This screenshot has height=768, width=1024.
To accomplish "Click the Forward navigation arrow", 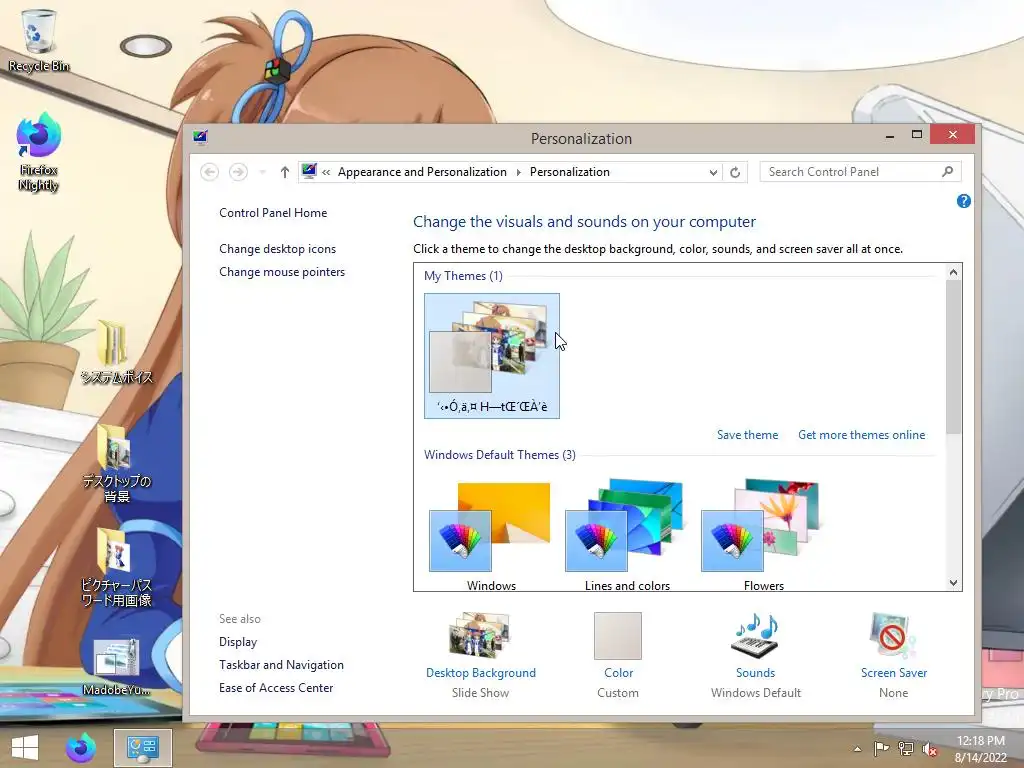I will click(x=238, y=172).
